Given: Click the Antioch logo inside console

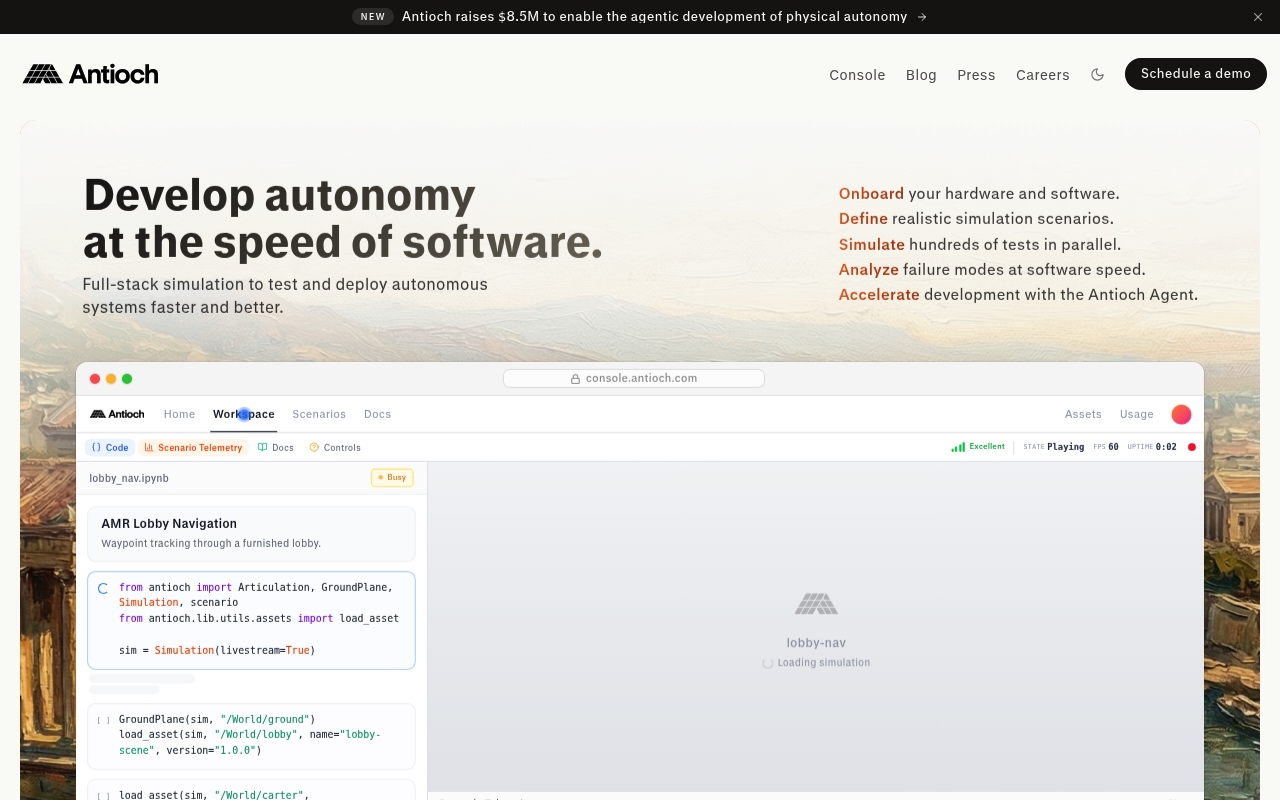Looking at the screenshot, I should (x=117, y=414).
